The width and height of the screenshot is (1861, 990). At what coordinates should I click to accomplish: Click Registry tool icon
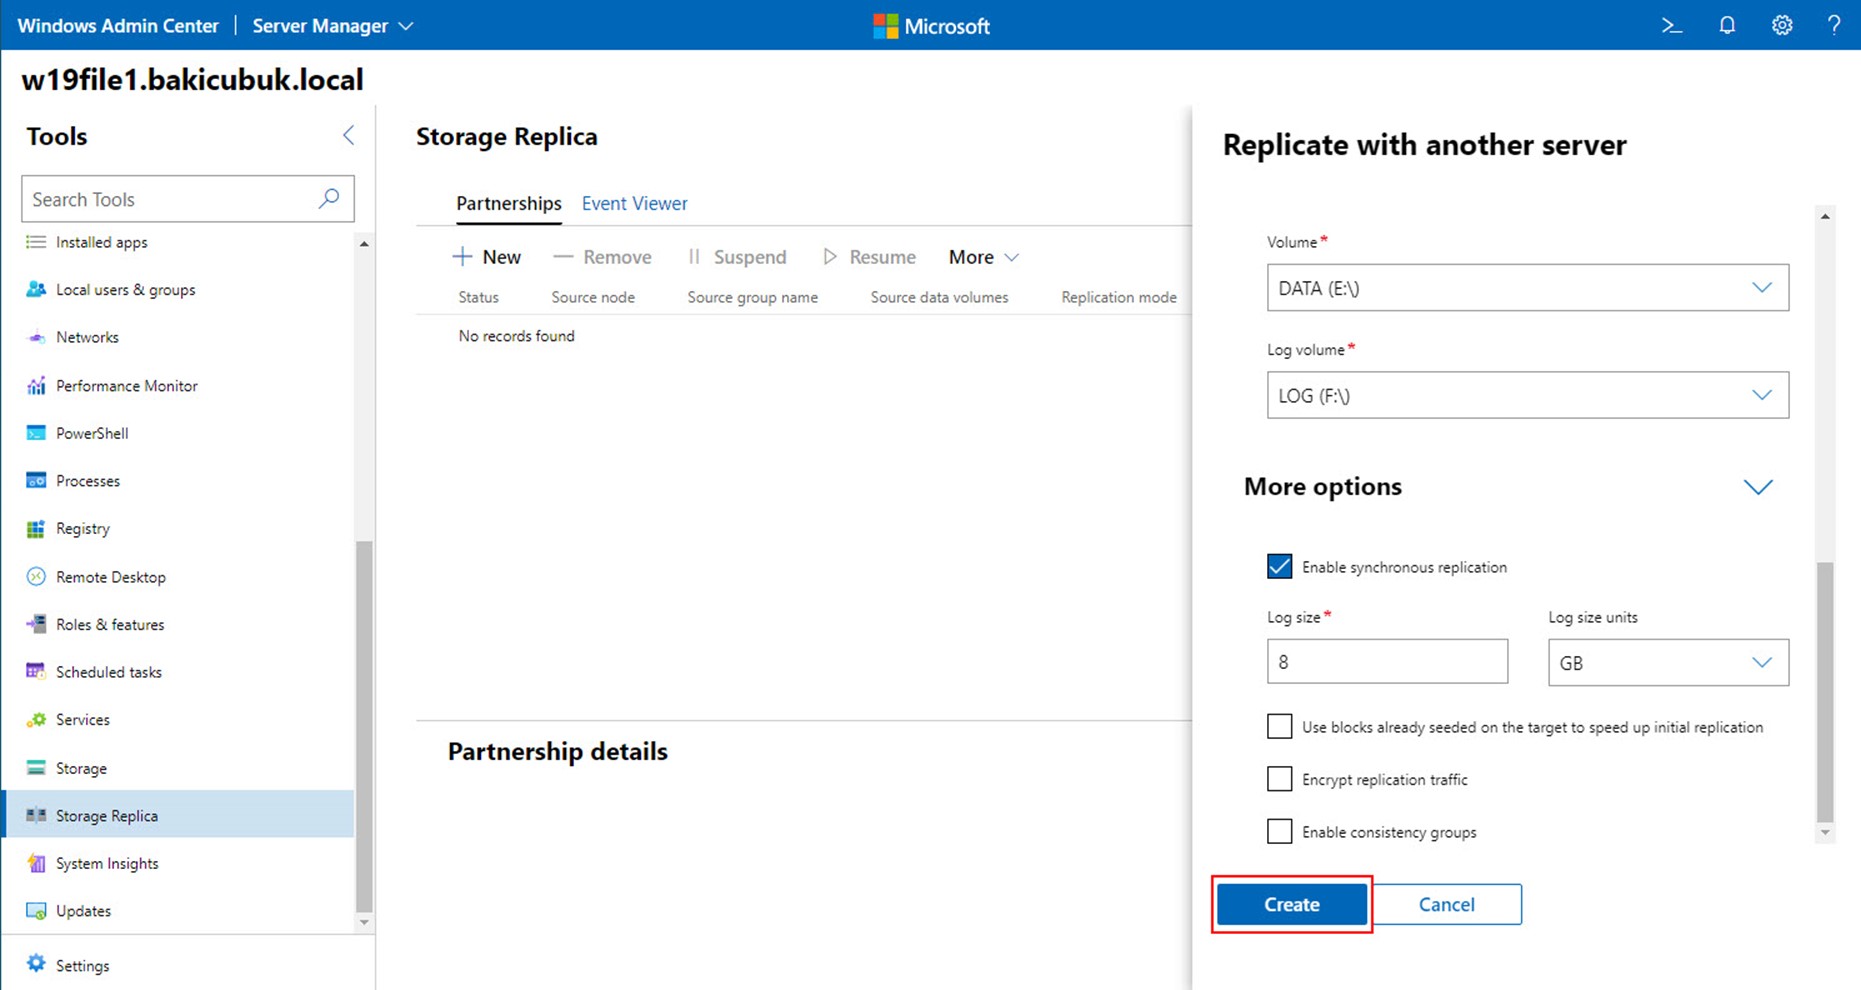pos(36,528)
